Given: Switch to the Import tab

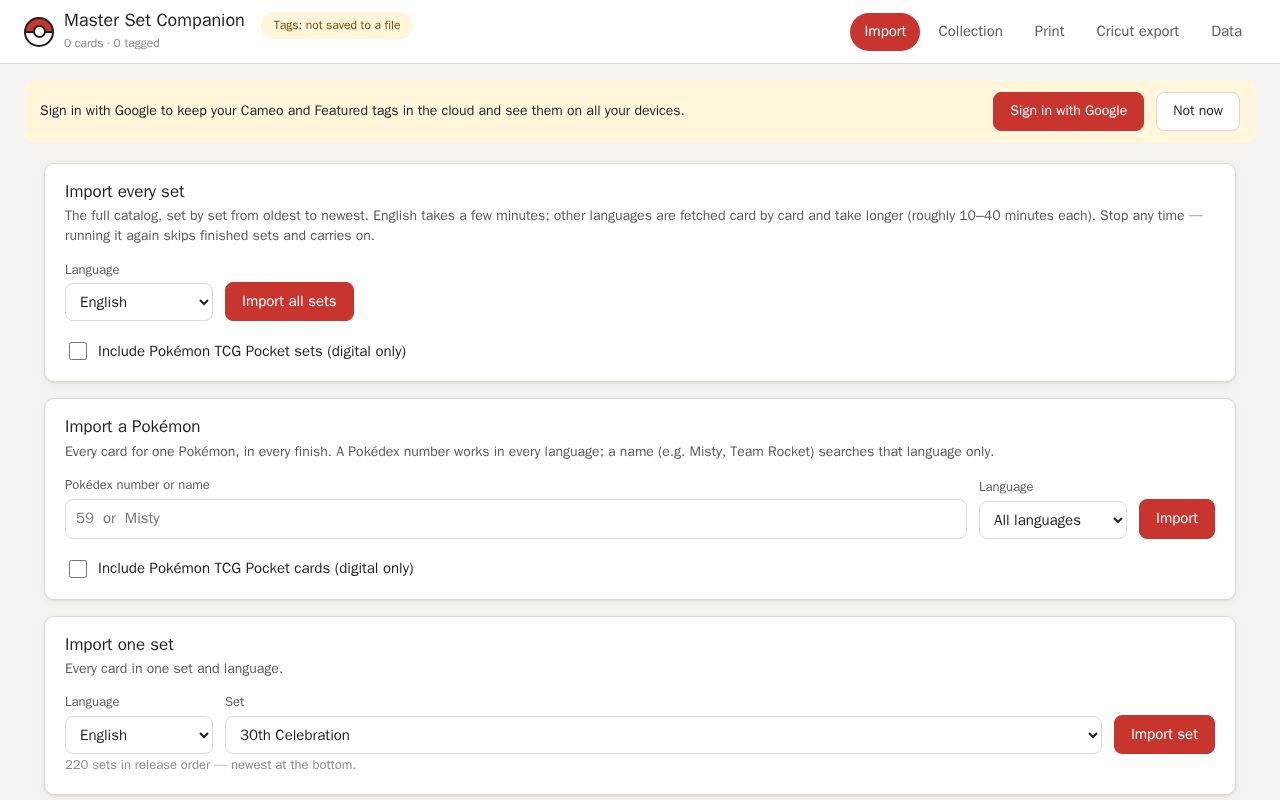Looking at the screenshot, I should pos(885,32).
